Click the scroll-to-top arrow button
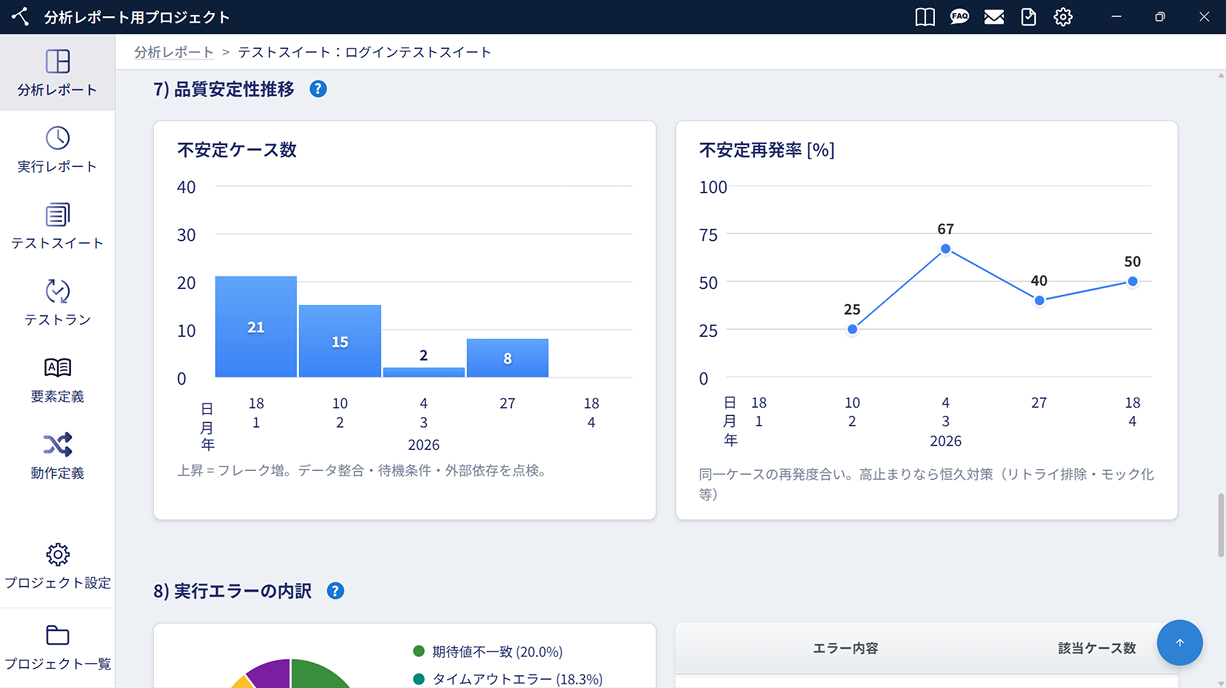This screenshot has width=1226, height=688. (x=1180, y=643)
